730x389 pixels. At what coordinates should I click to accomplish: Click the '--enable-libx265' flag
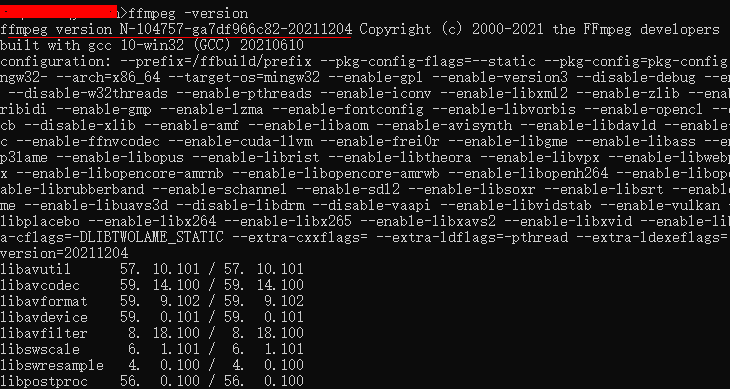coord(288,221)
